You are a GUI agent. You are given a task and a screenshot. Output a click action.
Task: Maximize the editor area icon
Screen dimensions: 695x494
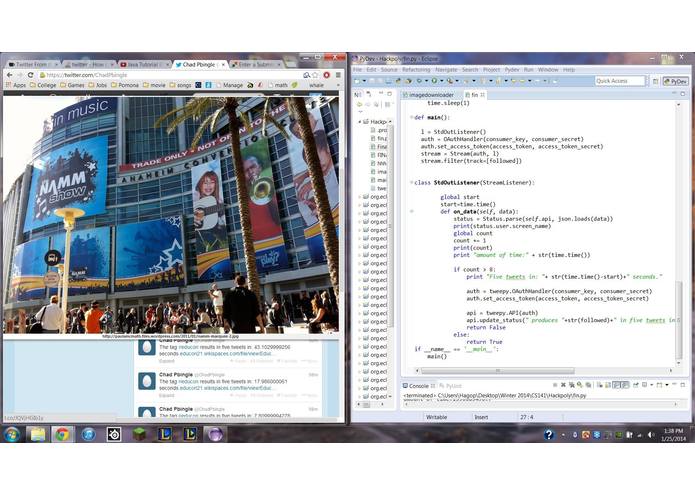683,94
